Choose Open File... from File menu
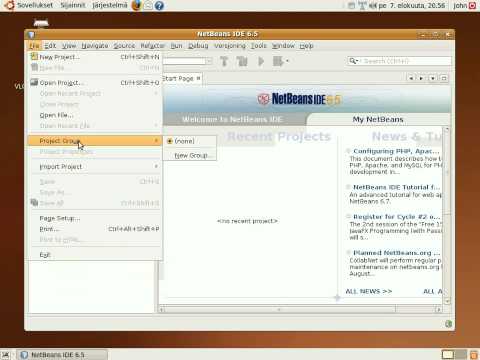This screenshot has width=480, height=360. 95,115
